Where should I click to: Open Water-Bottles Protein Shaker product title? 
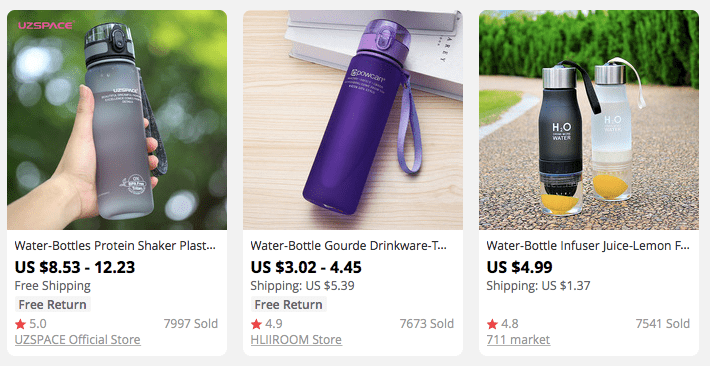coord(115,246)
